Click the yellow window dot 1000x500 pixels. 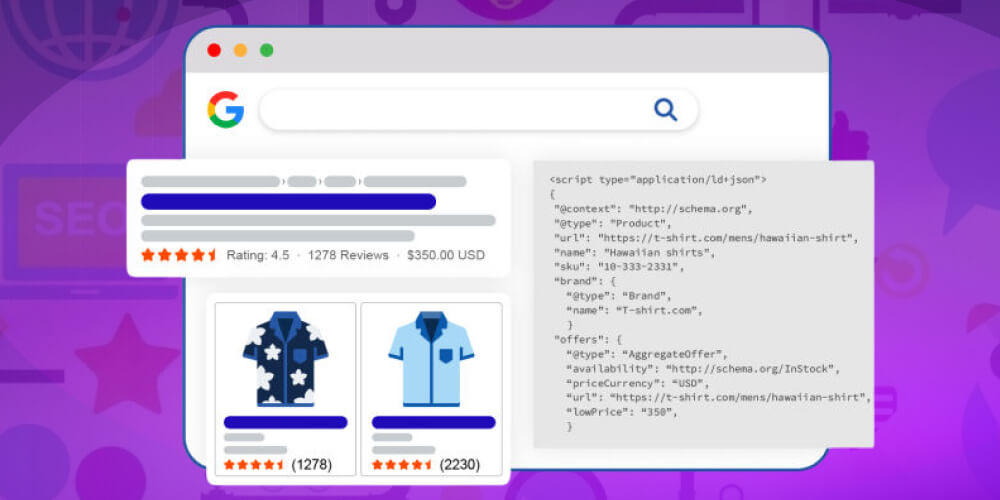pos(240,50)
